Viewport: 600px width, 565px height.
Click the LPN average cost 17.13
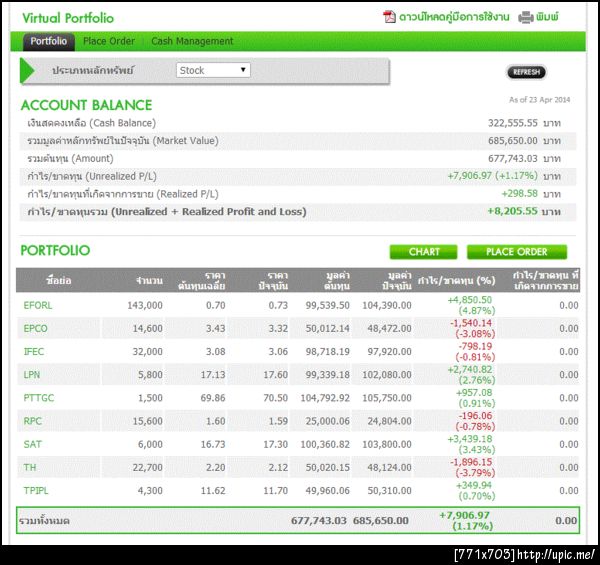[x=213, y=375]
